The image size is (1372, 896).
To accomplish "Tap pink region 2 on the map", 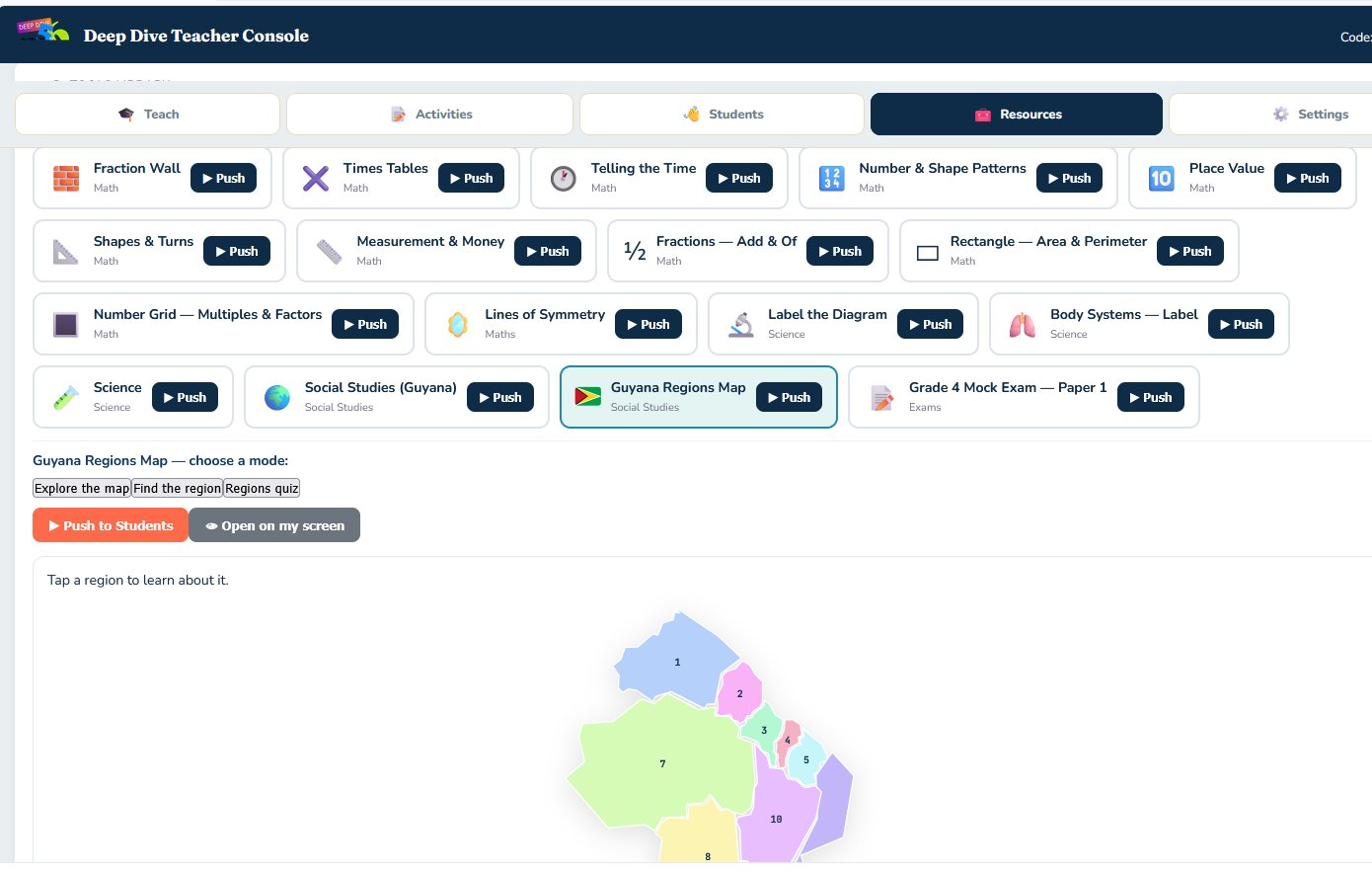I will [x=740, y=693].
